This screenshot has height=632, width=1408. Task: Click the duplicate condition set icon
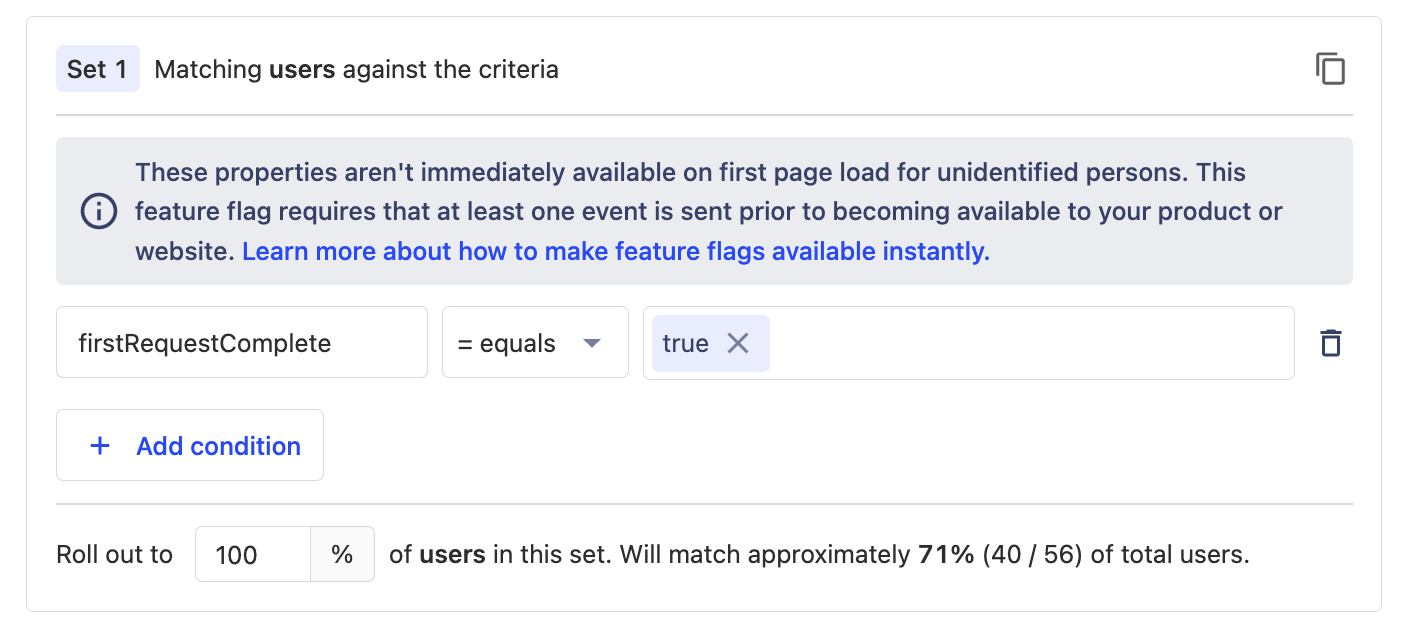(1330, 69)
